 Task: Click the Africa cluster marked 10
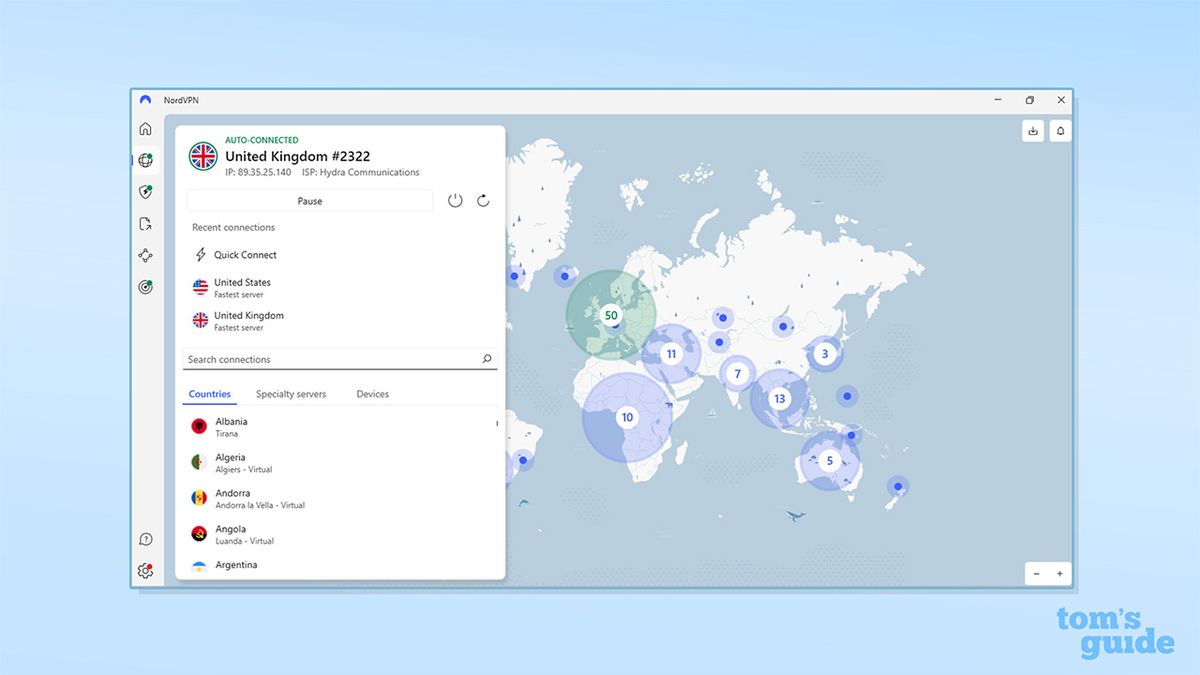[627, 417]
